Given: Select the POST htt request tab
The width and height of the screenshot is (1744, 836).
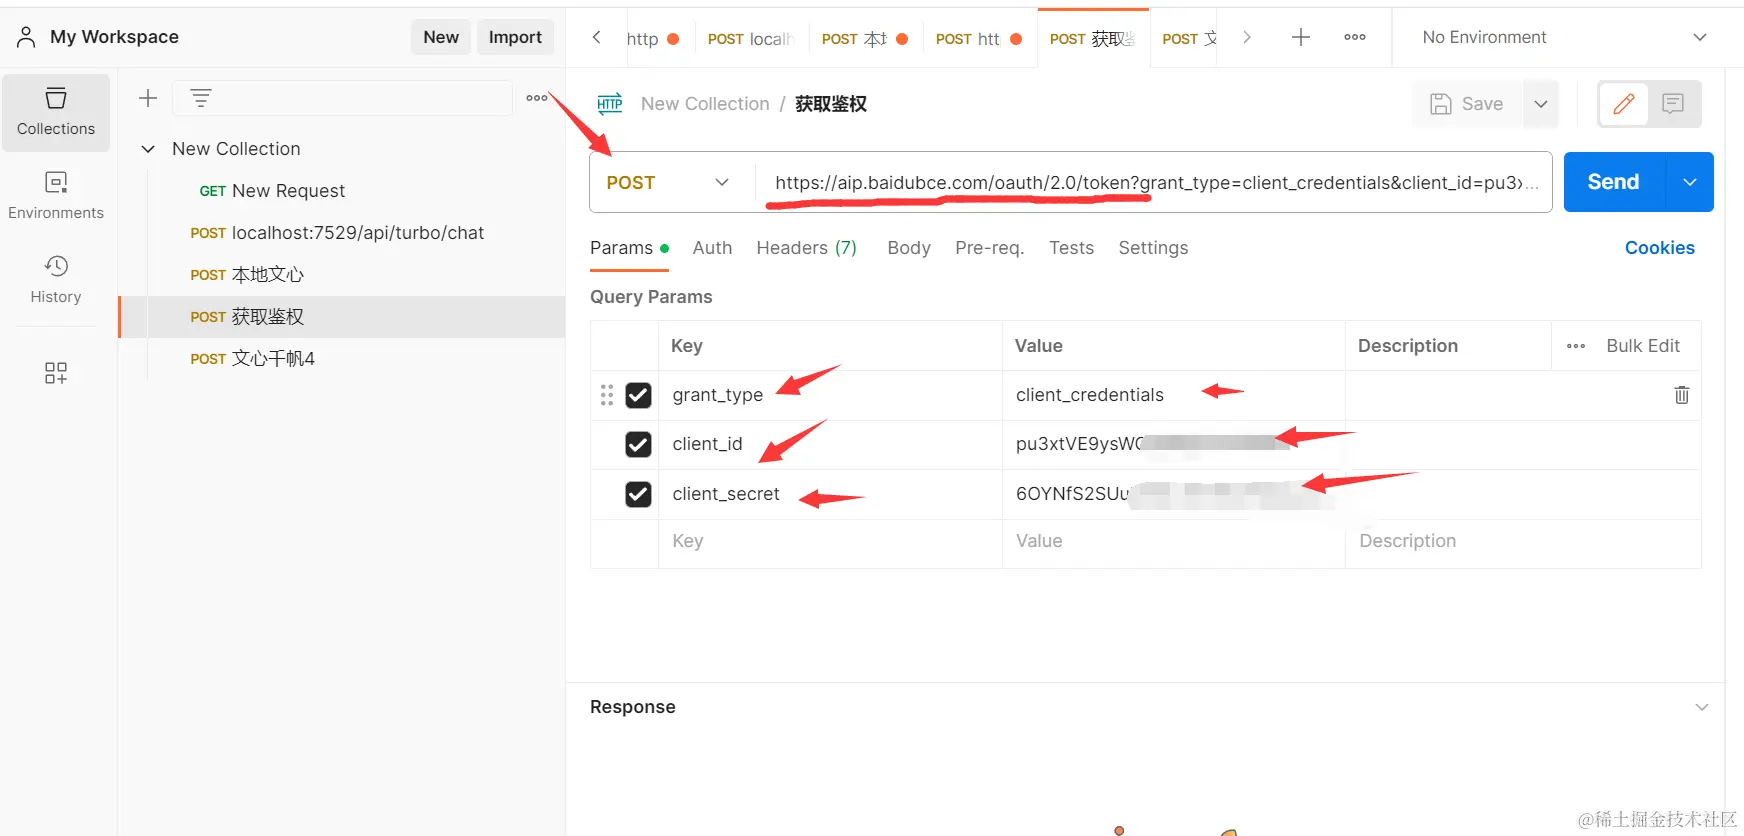Looking at the screenshot, I should pyautogui.click(x=978, y=39).
